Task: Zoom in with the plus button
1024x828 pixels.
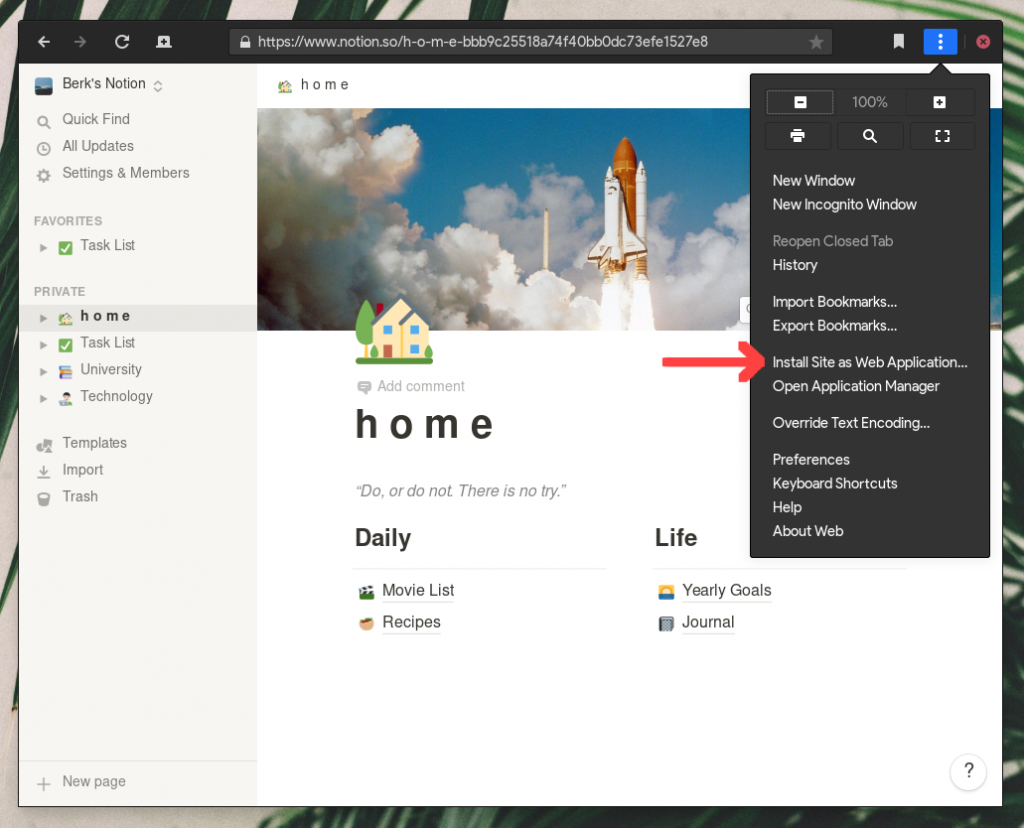Action: [940, 102]
